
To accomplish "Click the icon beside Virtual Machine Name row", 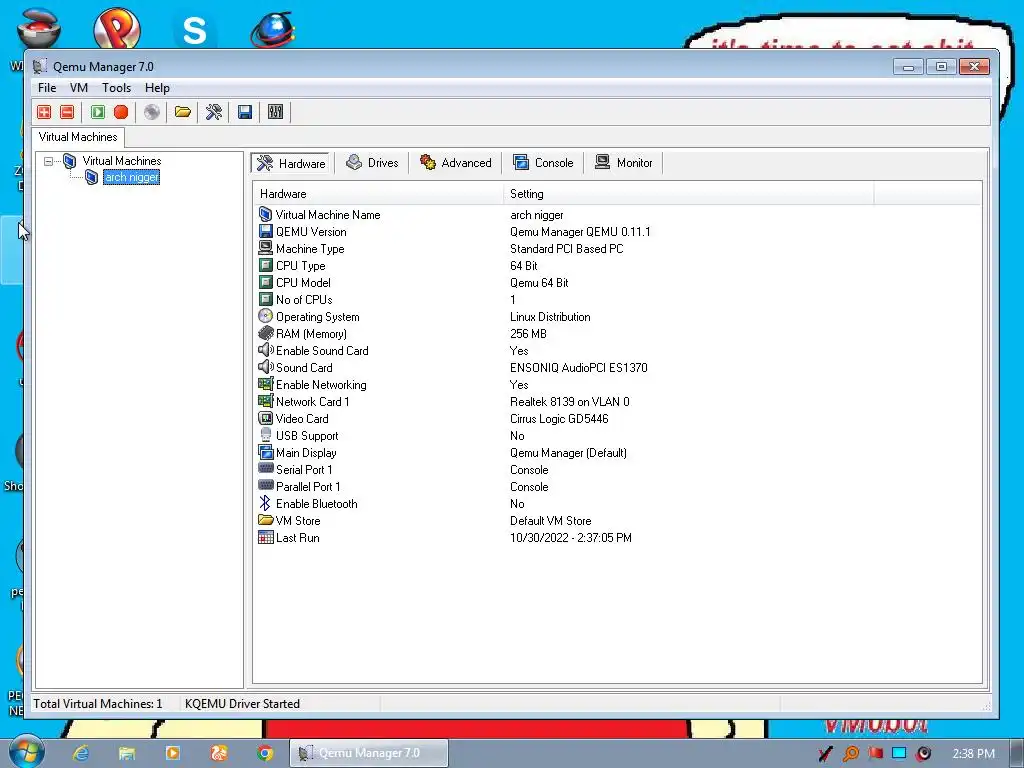I will point(265,214).
